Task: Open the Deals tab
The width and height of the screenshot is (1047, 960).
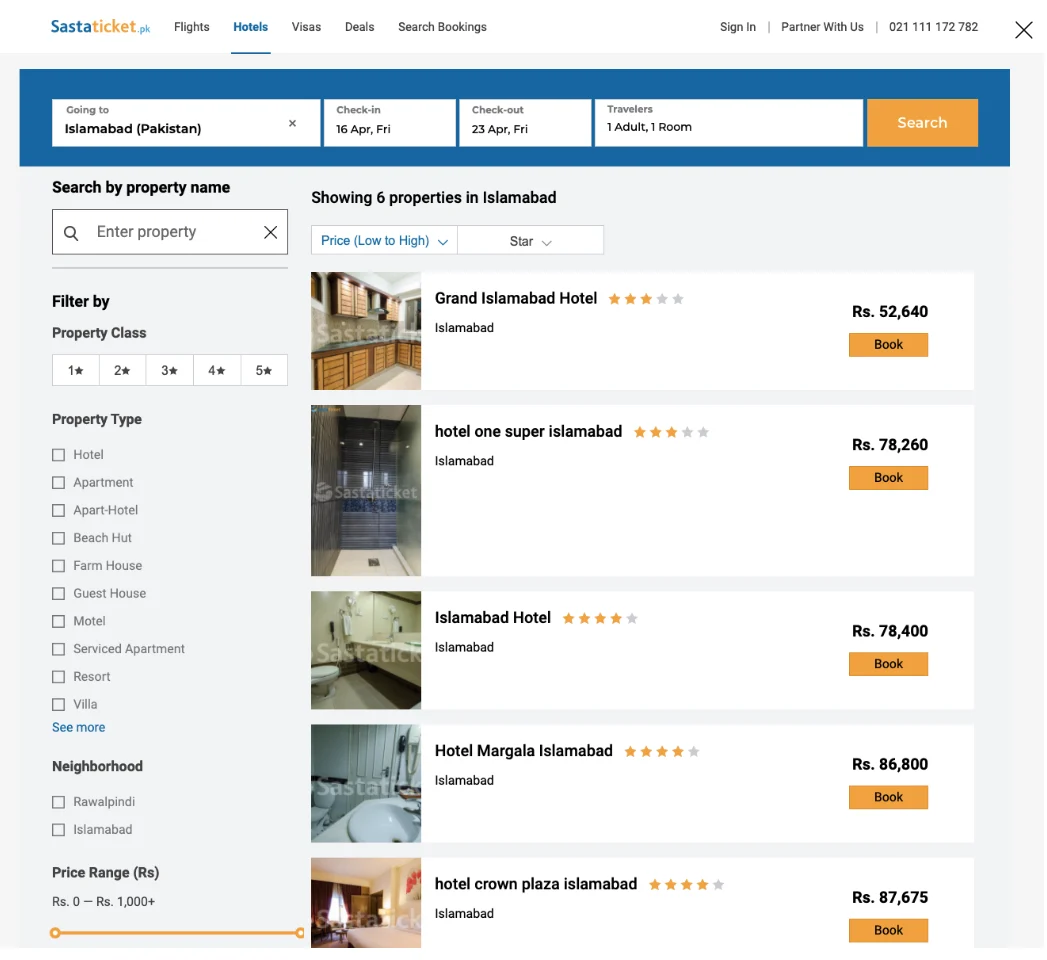Action: pyautogui.click(x=359, y=27)
